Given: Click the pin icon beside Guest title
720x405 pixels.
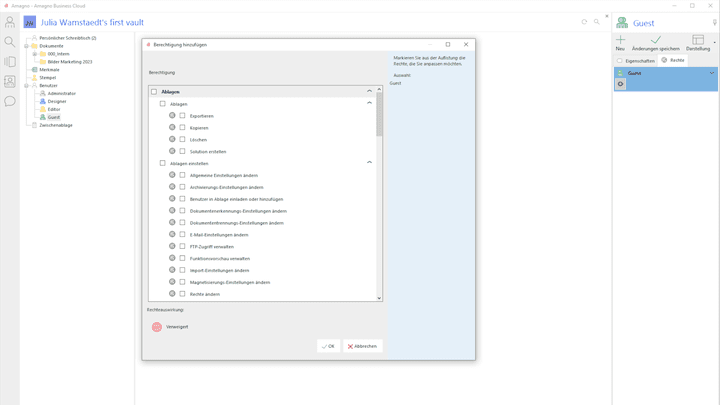Looking at the screenshot, I should click(714, 22).
